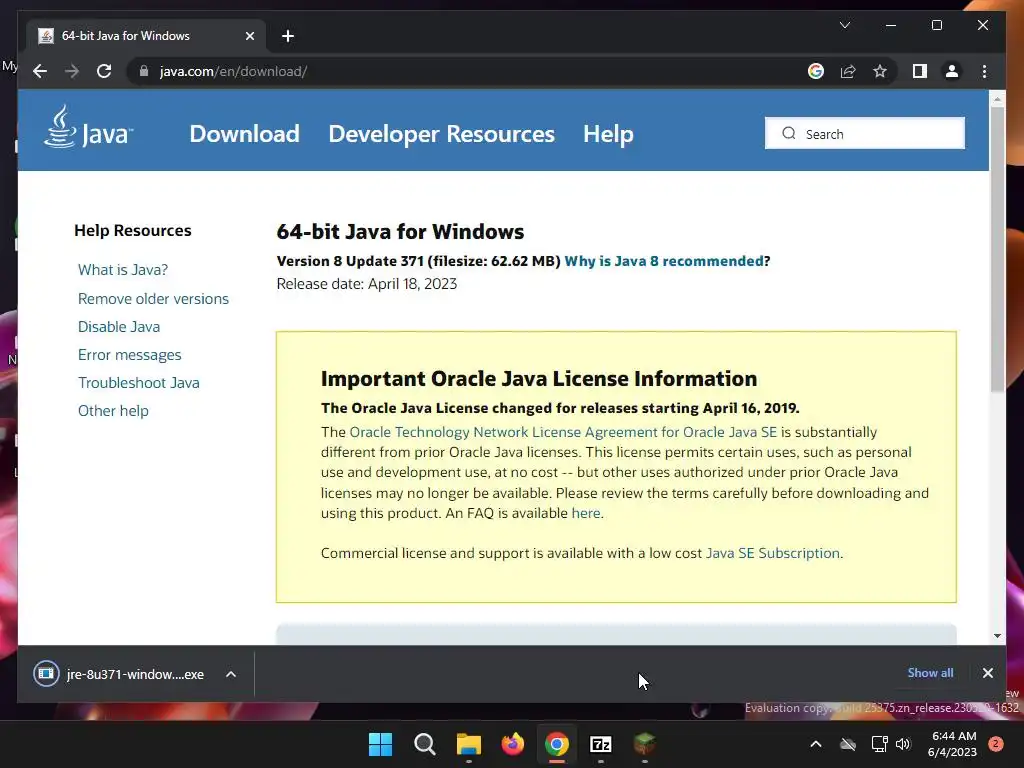Image resolution: width=1024 pixels, height=768 pixels.
Task: Click the Java logo
Action: [x=88, y=128]
